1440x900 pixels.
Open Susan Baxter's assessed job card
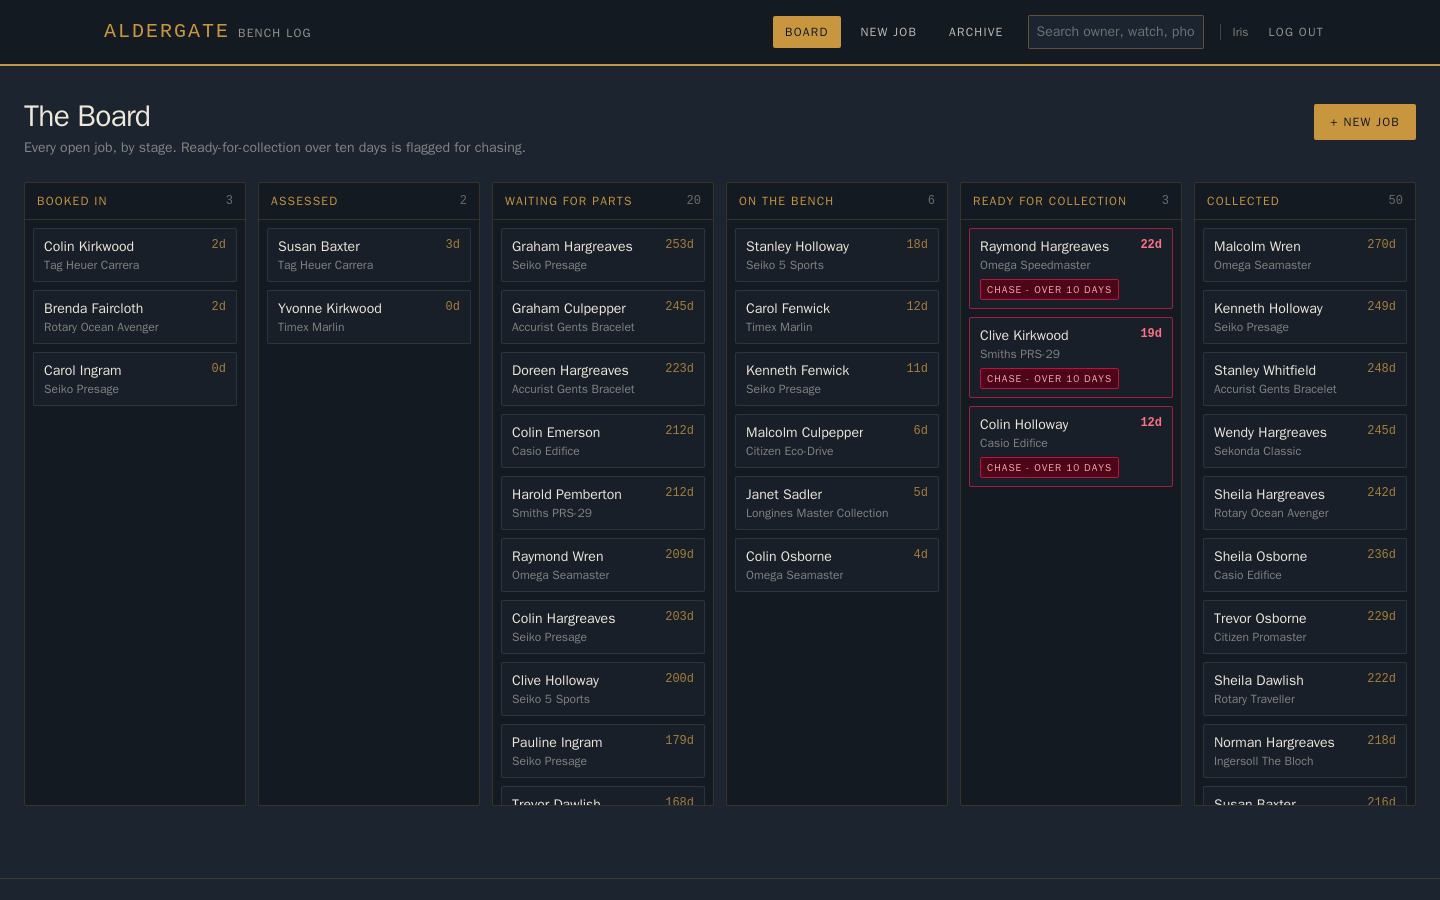[369, 255]
